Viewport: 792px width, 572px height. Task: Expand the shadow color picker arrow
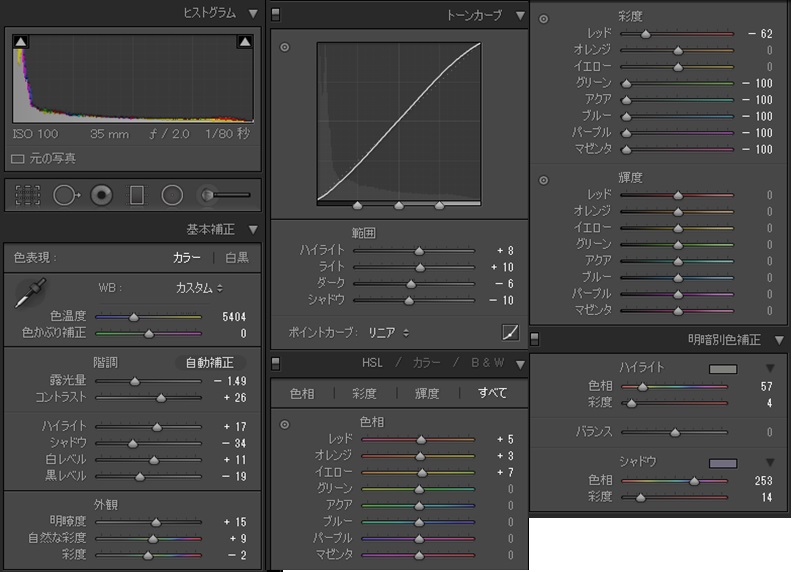pos(770,462)
